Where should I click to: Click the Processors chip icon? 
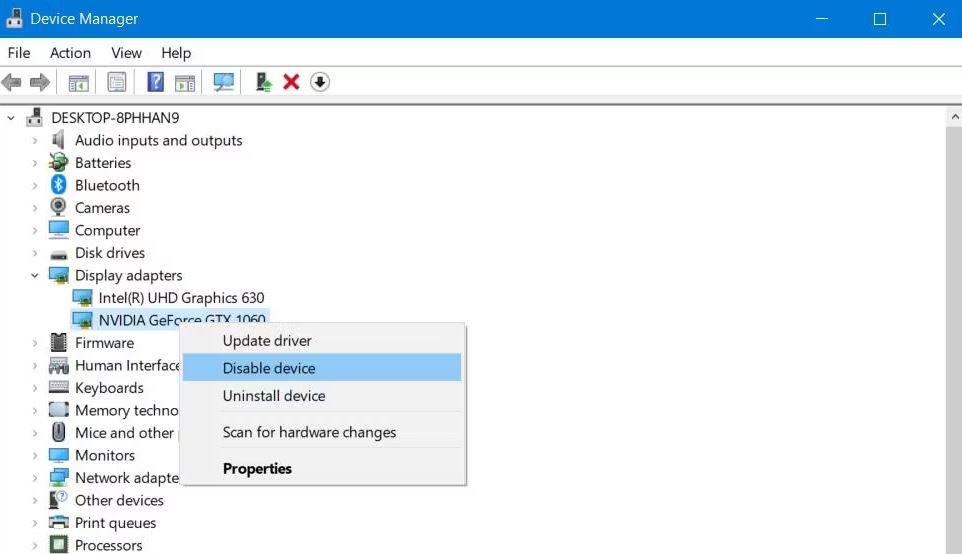coord(59,545)
